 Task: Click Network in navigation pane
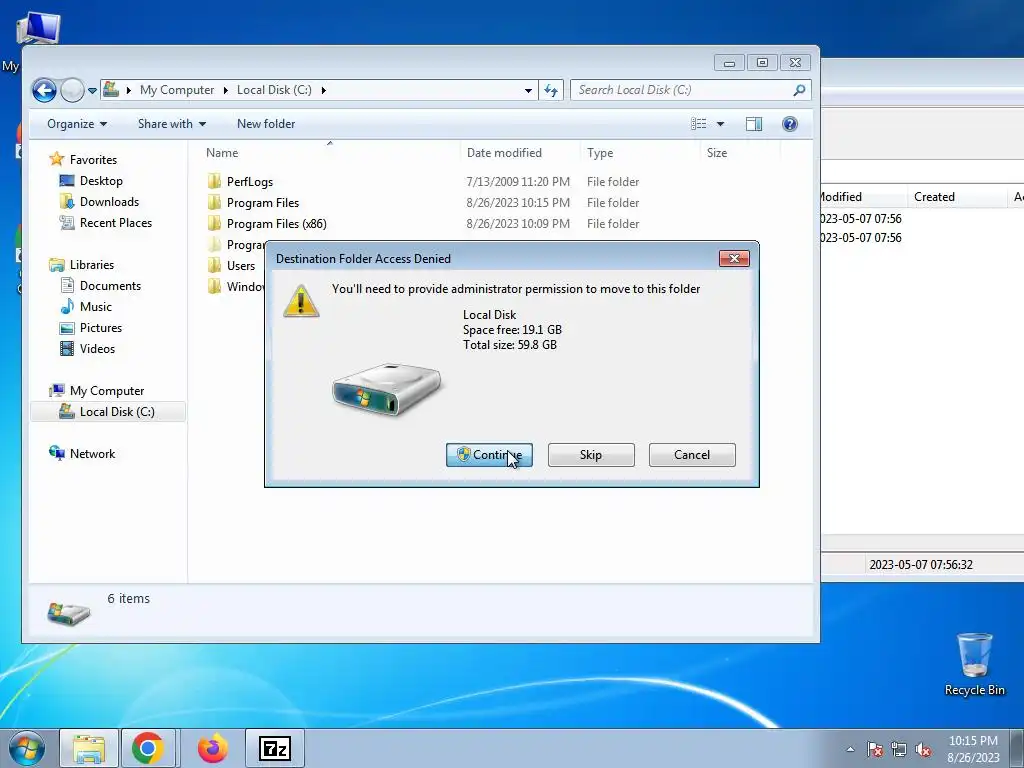click(x=92, y=454)
